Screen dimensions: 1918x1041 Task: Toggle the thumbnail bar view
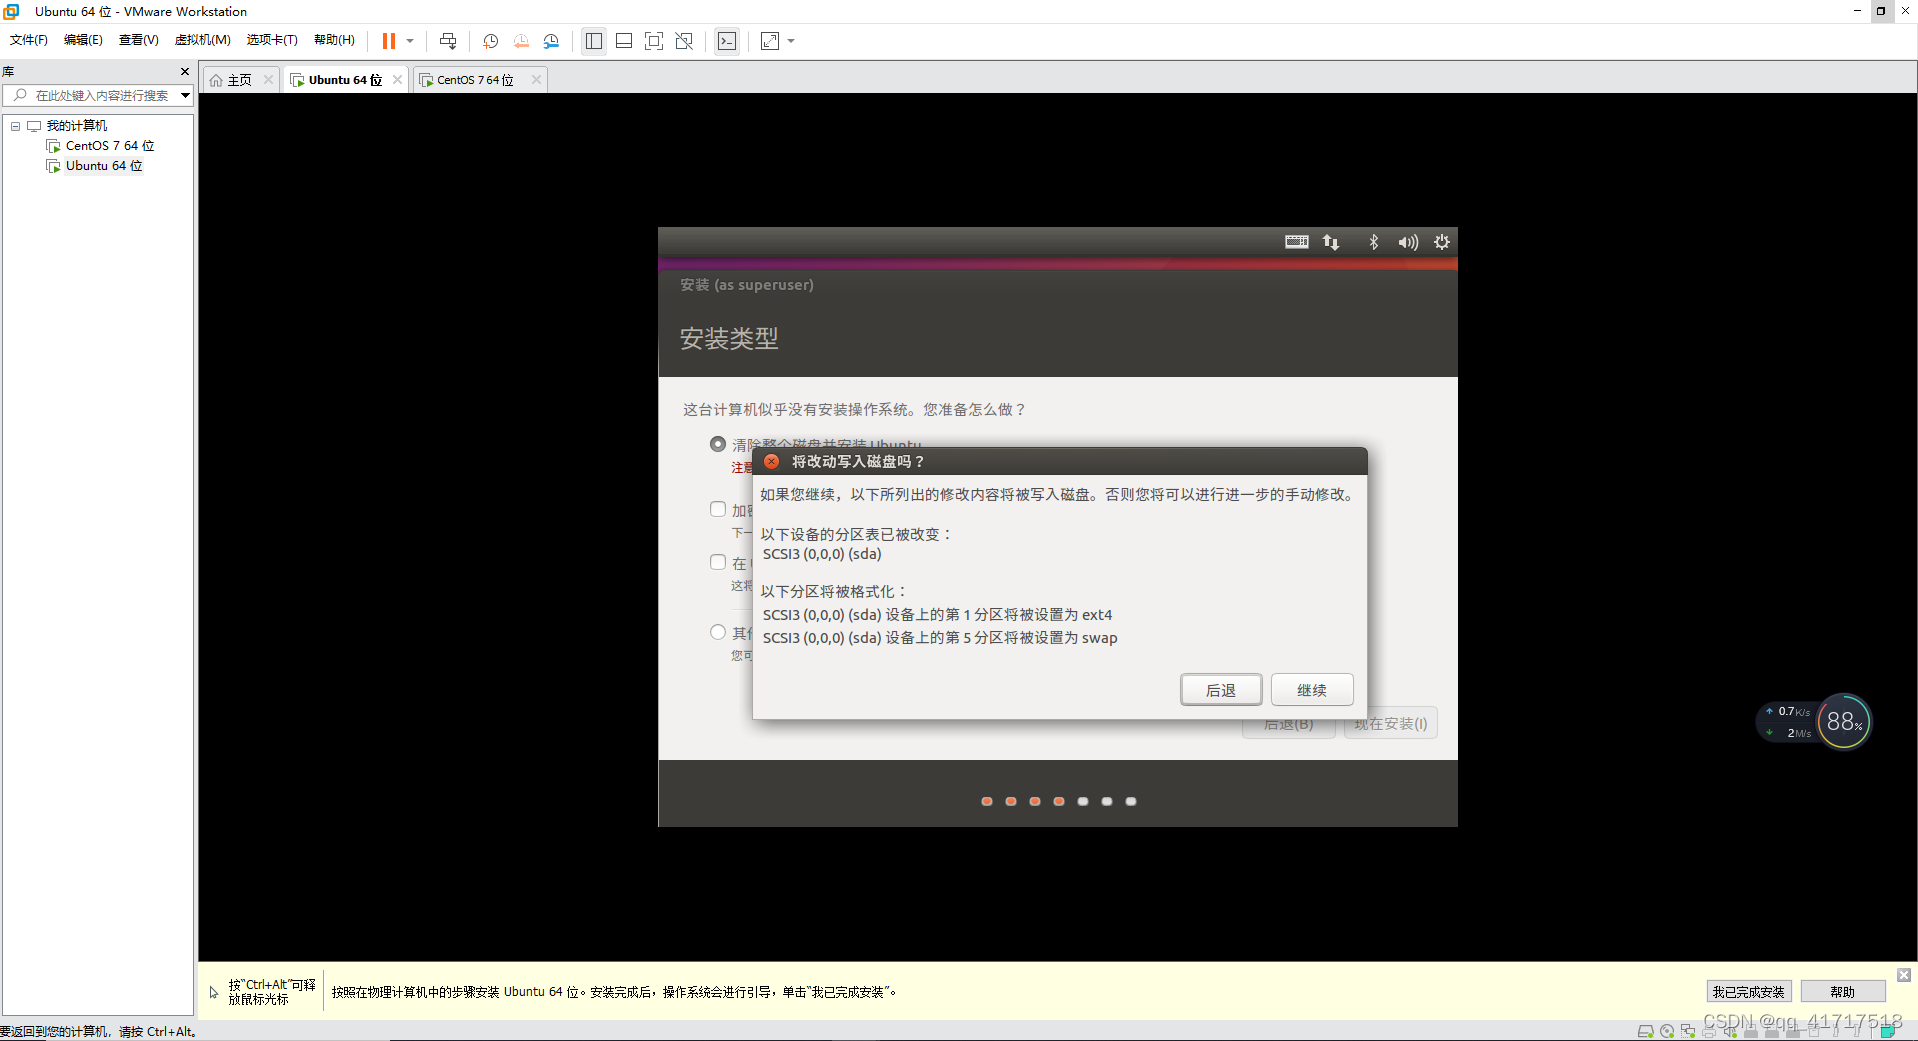click(x=624, y=41)
